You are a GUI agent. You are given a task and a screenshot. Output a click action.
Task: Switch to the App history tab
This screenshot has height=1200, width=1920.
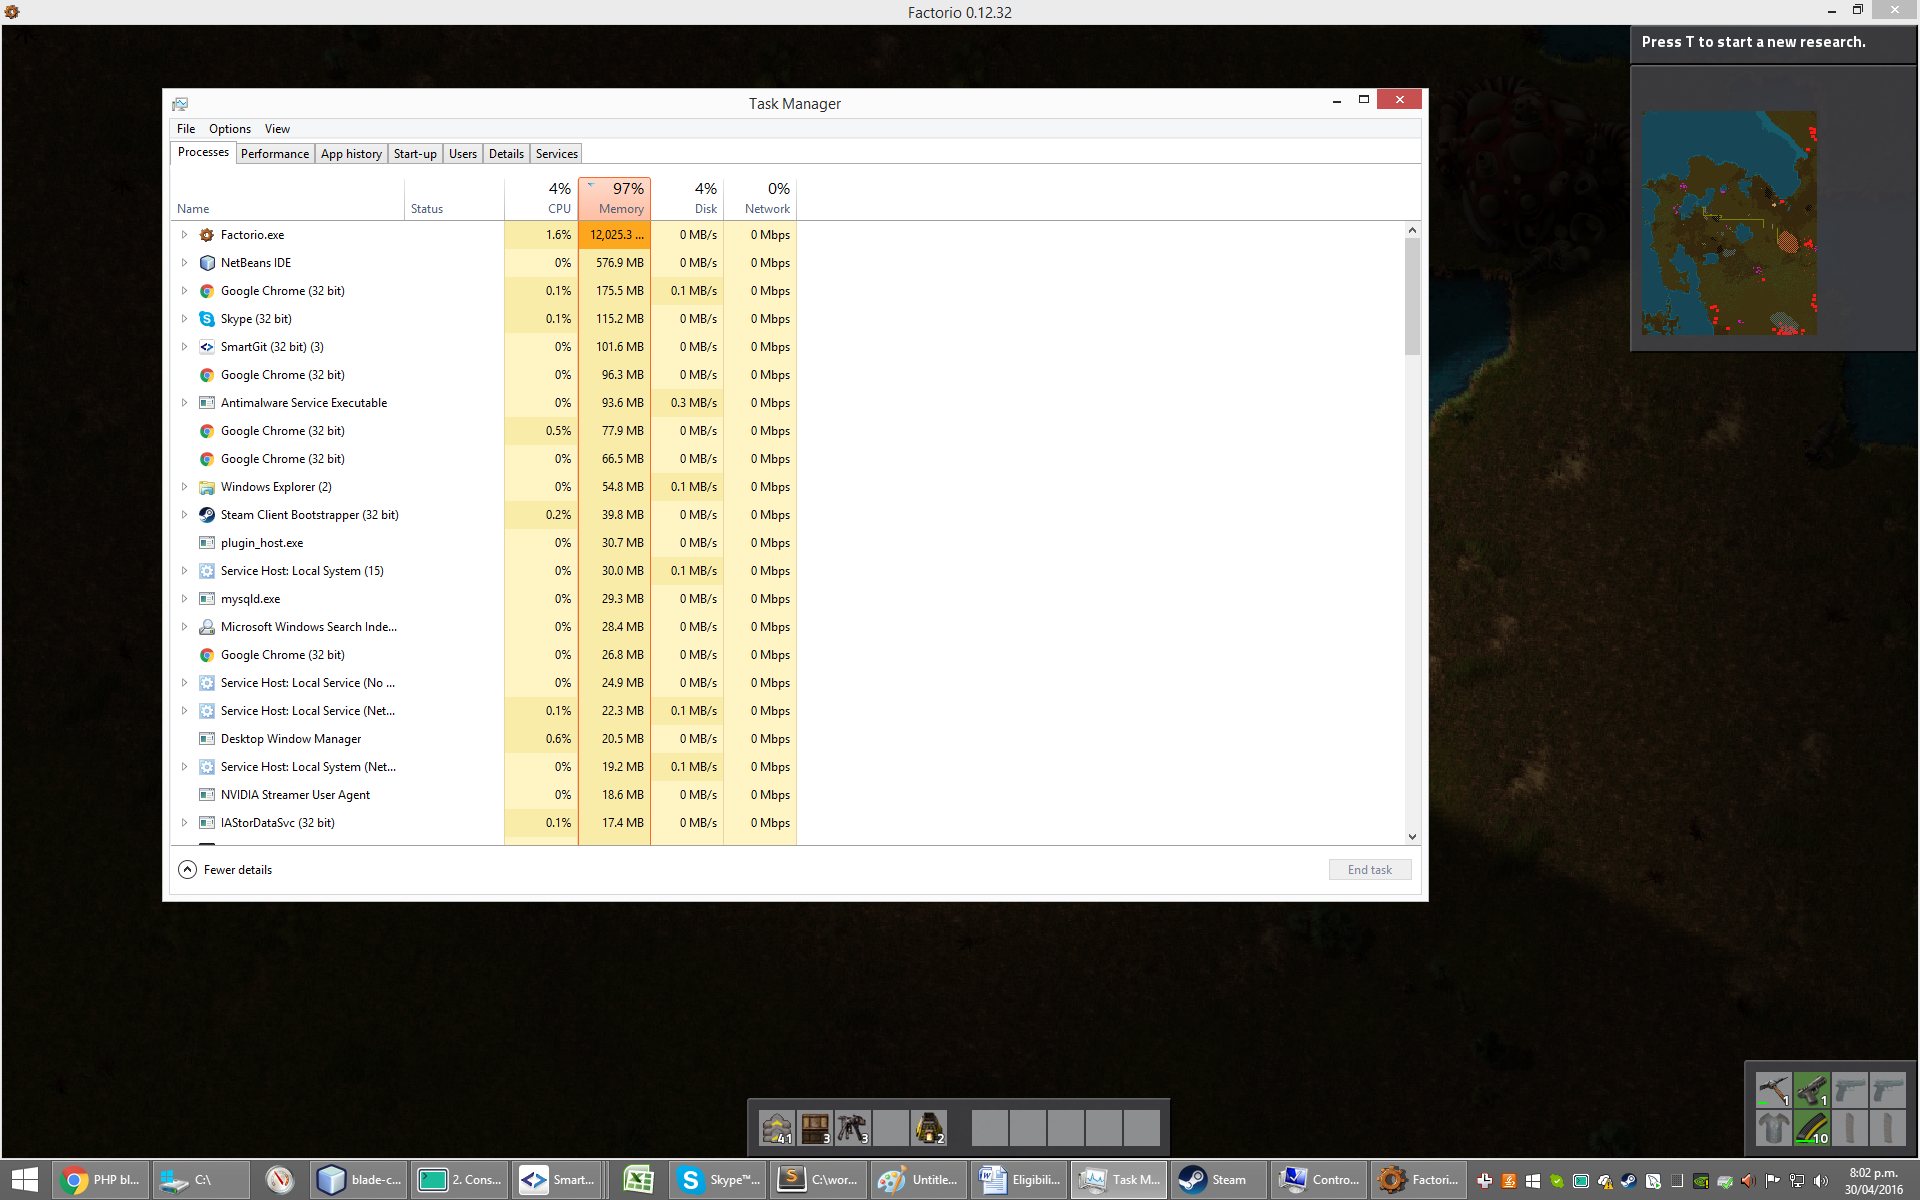(351, 154)
